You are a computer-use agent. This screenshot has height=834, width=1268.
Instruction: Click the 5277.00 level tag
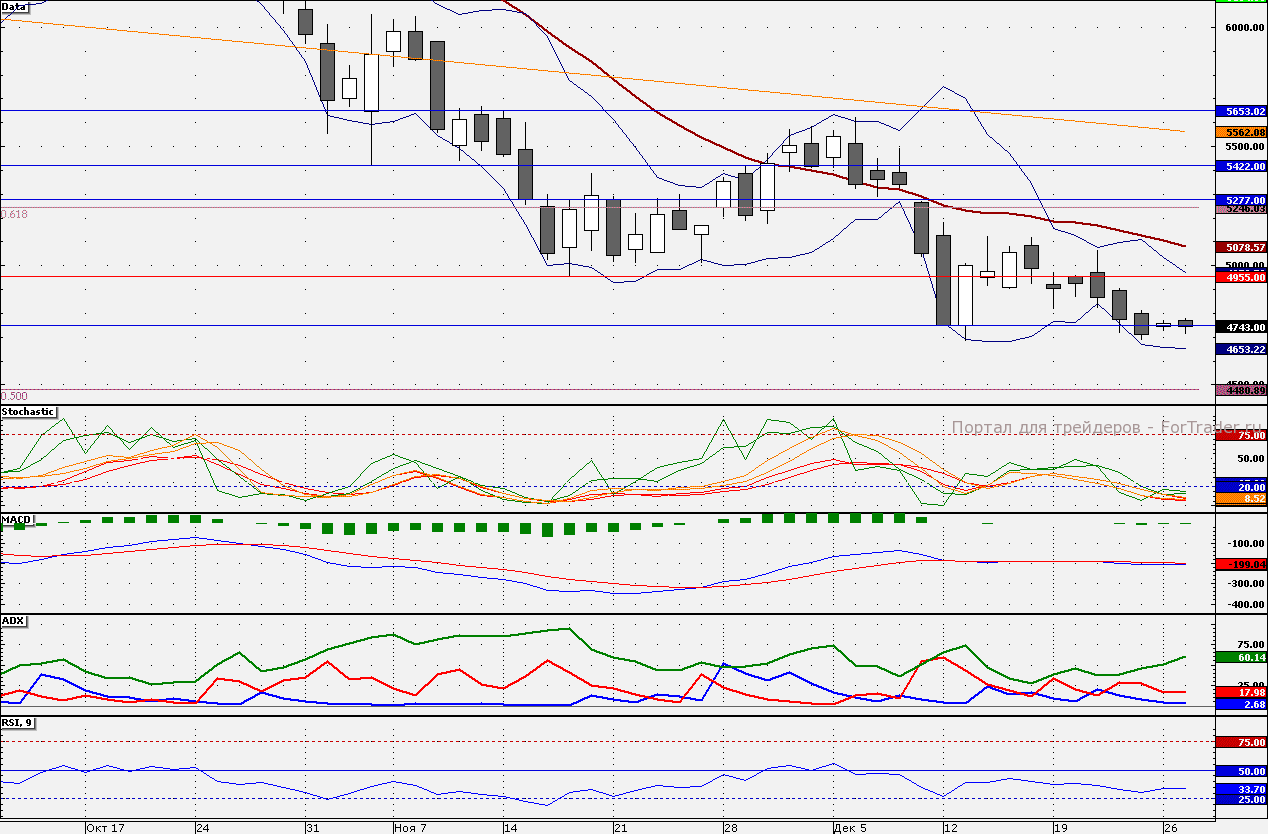[x=1241, y=200]
